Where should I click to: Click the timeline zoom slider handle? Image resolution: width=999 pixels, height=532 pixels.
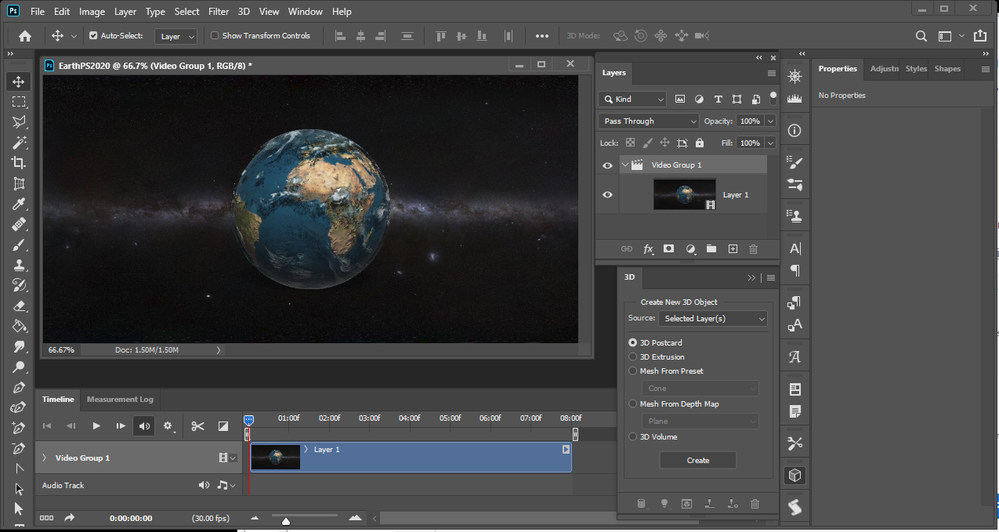click(286, 520)
